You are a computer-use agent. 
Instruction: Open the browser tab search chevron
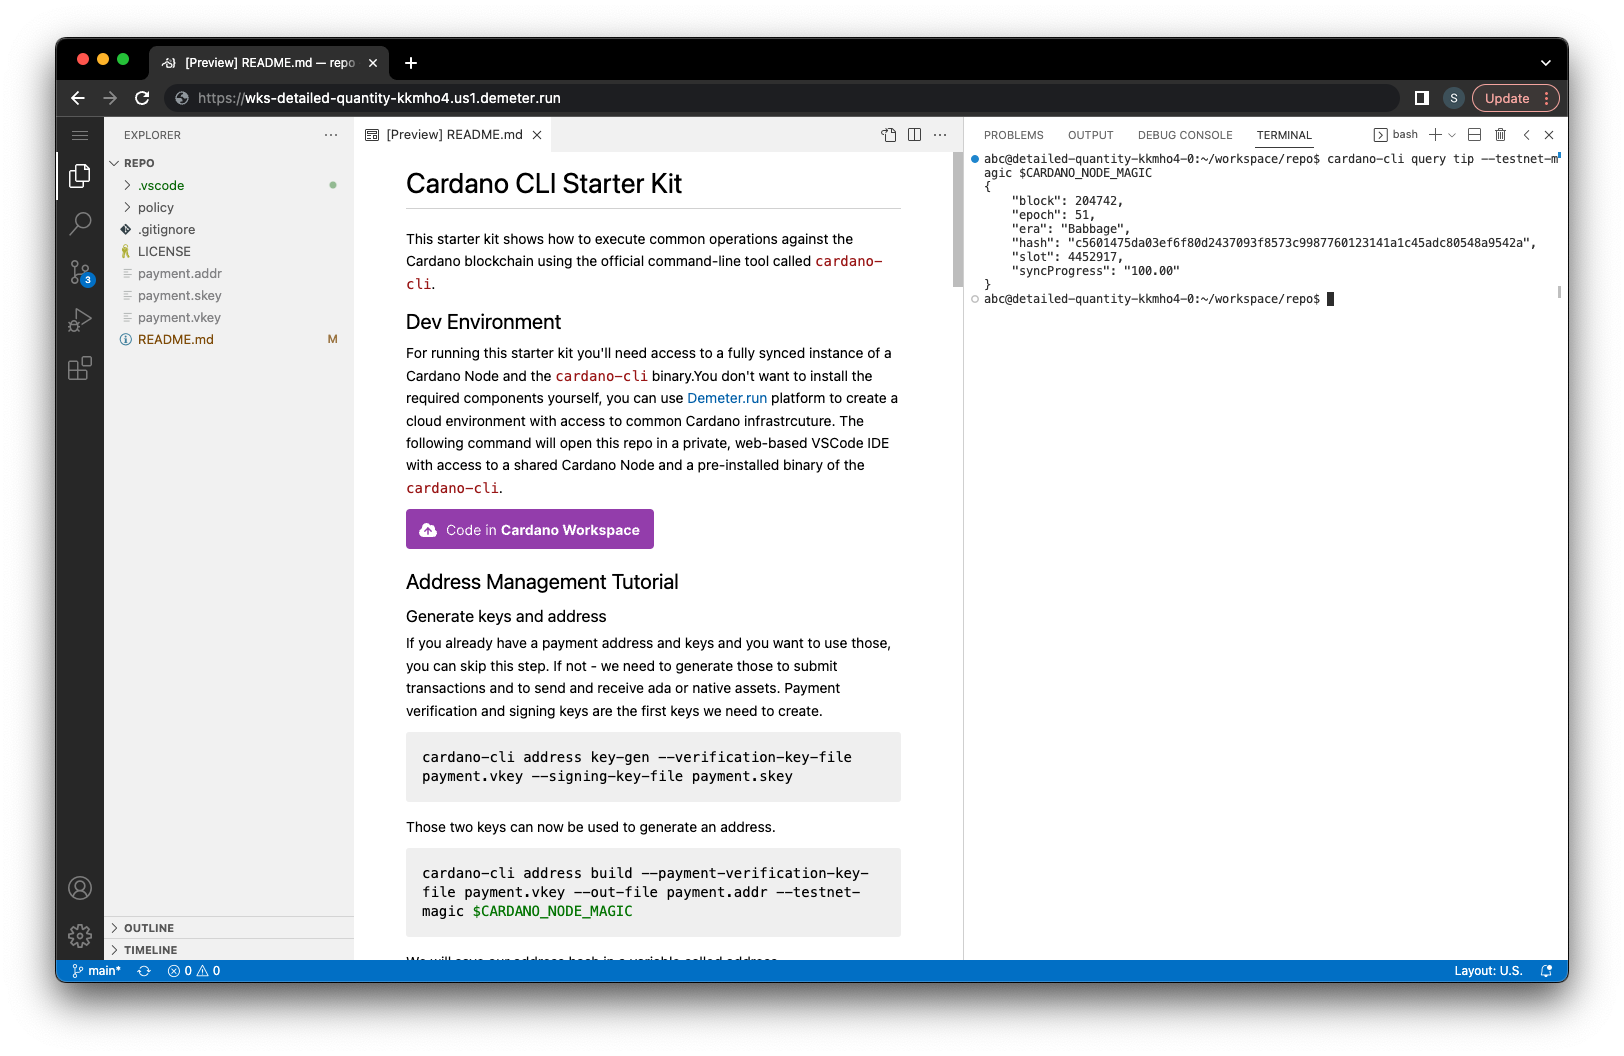point(1546,63)
